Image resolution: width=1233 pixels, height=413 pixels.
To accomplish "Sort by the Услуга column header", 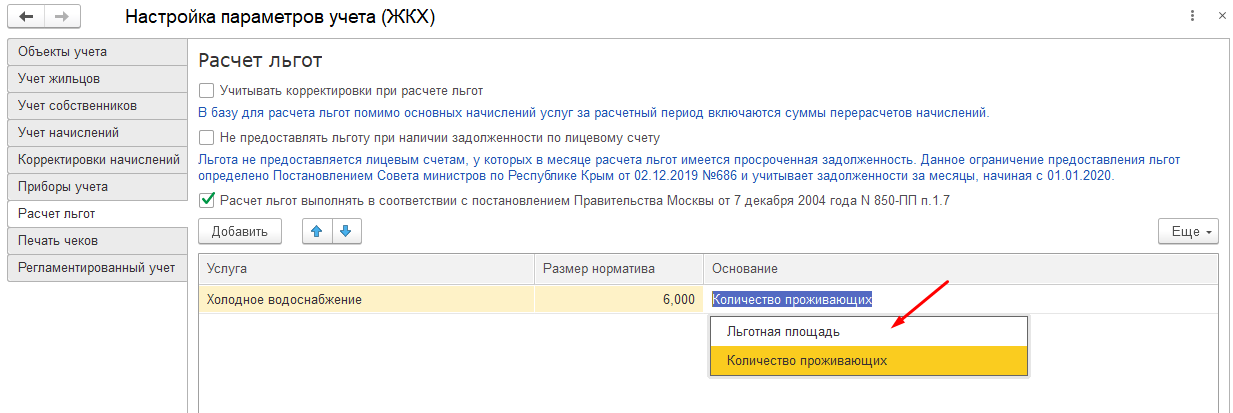I will pos(366,269).
